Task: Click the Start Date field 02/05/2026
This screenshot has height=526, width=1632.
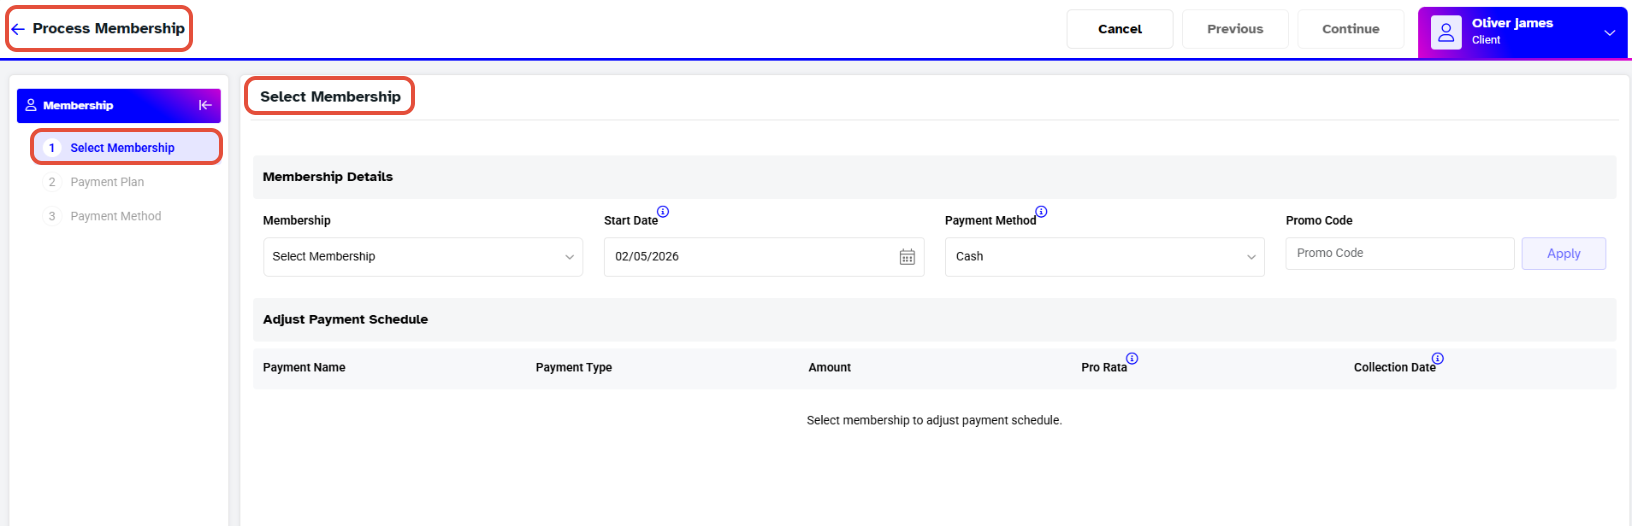Action: click(x=764, y=257)
